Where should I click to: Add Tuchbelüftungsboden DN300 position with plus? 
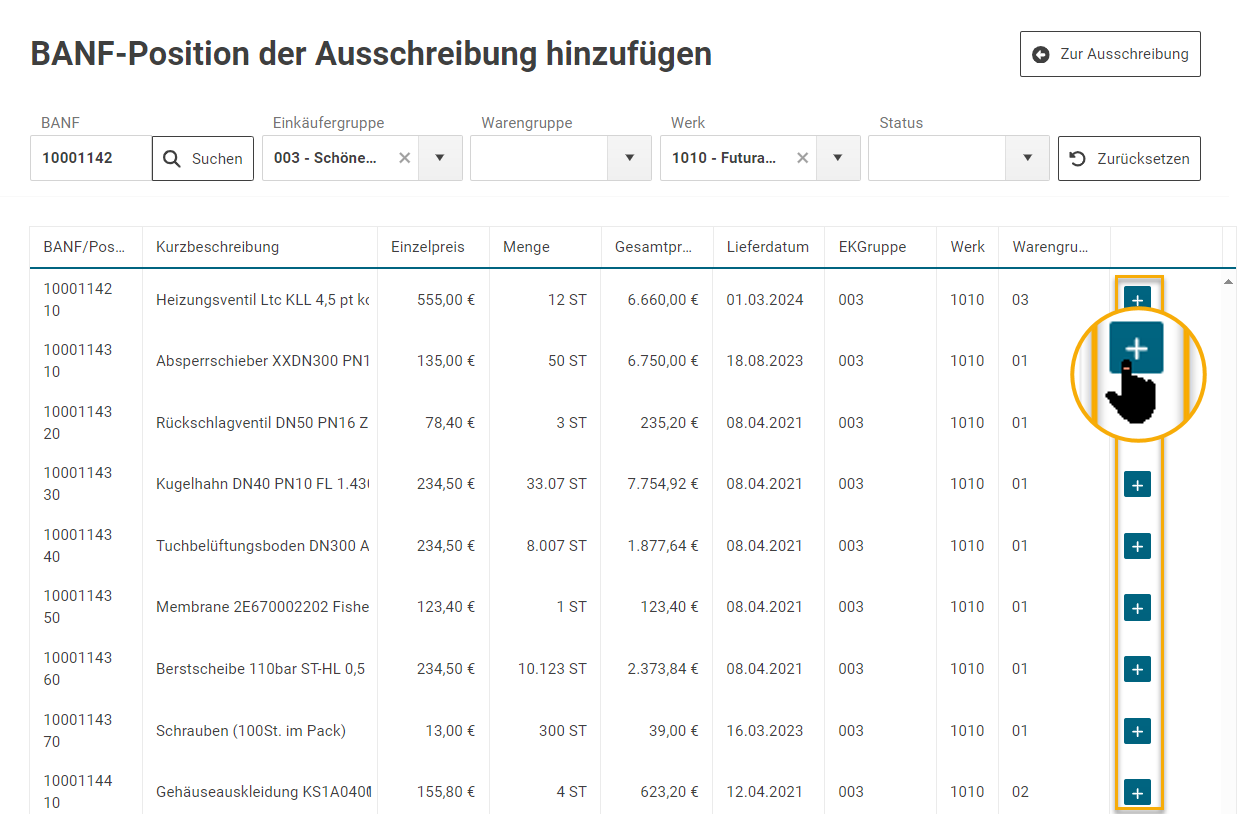[1137, 546]
